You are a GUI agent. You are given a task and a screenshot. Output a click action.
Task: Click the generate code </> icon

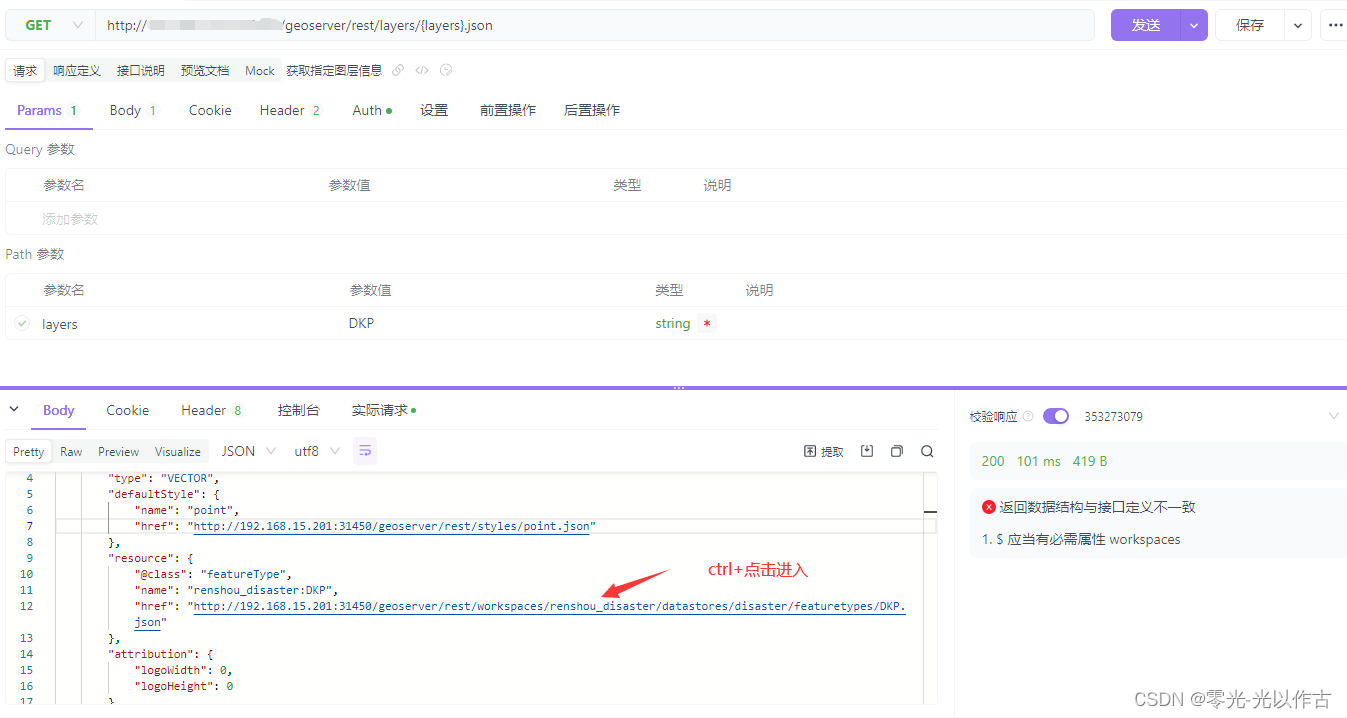tap(421, 70)
